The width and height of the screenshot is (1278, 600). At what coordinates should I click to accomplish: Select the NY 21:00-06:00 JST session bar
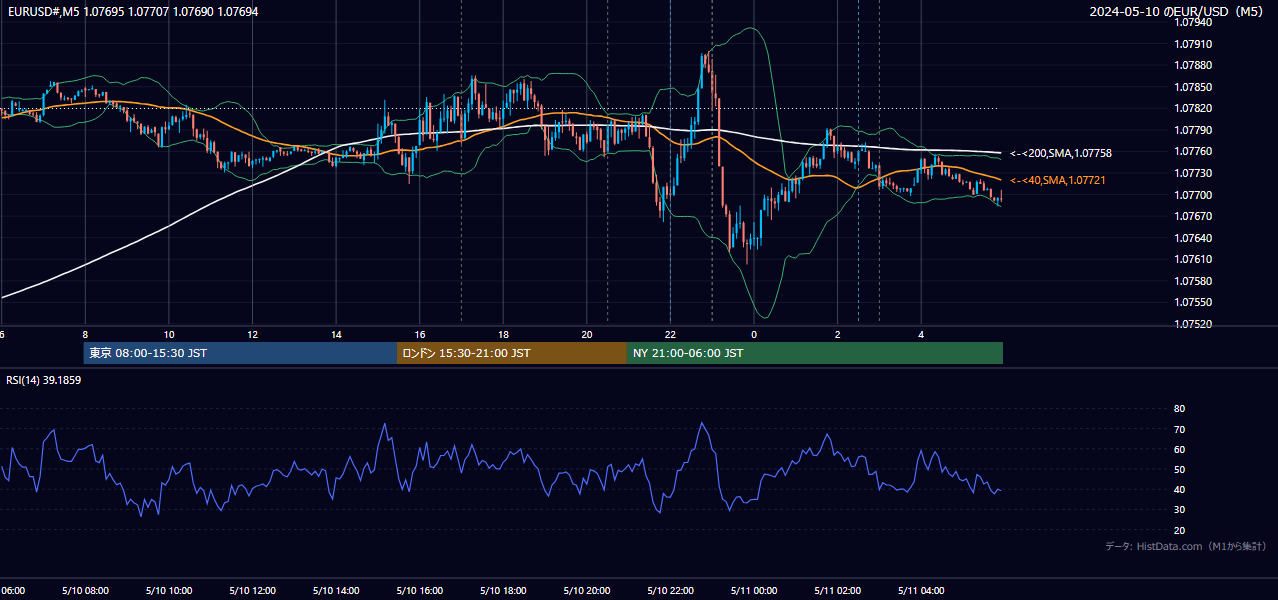(815, 353)
